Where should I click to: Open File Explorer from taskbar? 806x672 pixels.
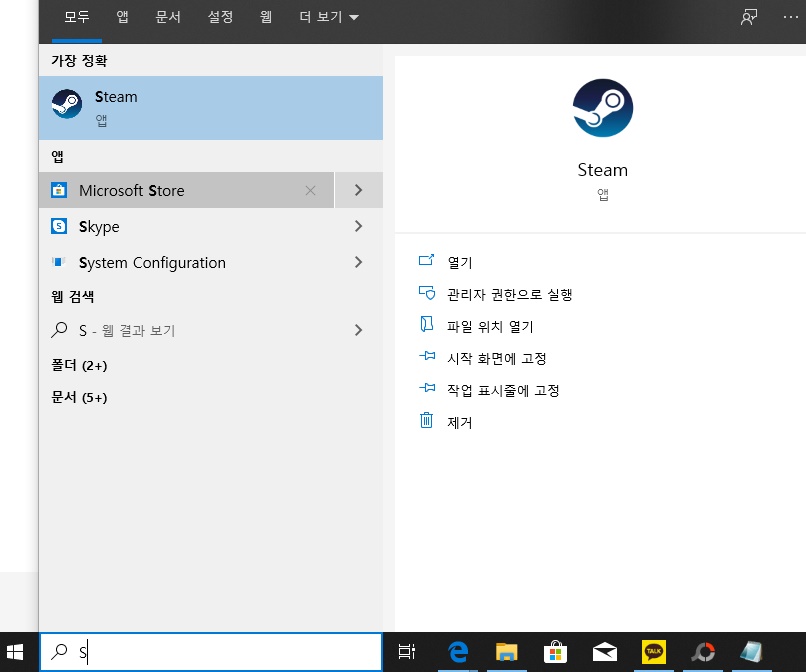[506, 652]
